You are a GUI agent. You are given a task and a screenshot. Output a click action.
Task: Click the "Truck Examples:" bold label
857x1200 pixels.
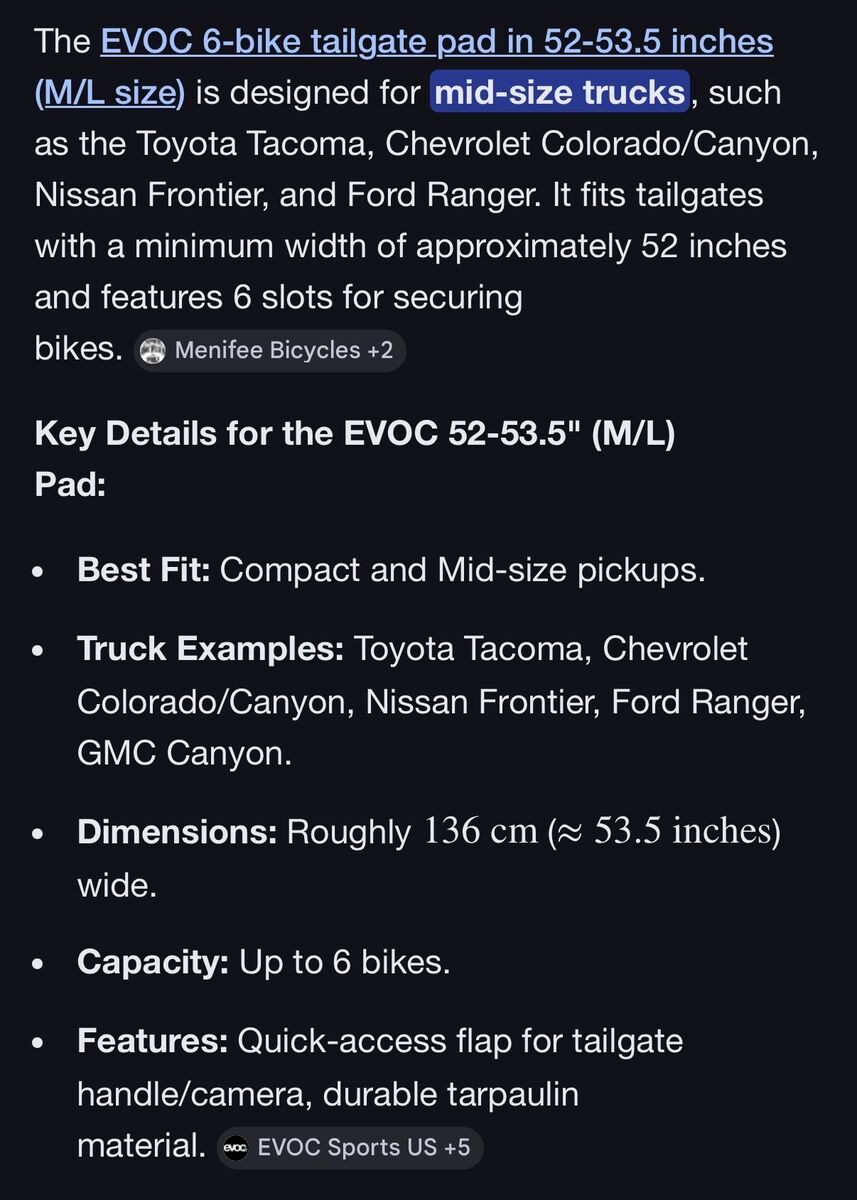click(x=210, y=649)
